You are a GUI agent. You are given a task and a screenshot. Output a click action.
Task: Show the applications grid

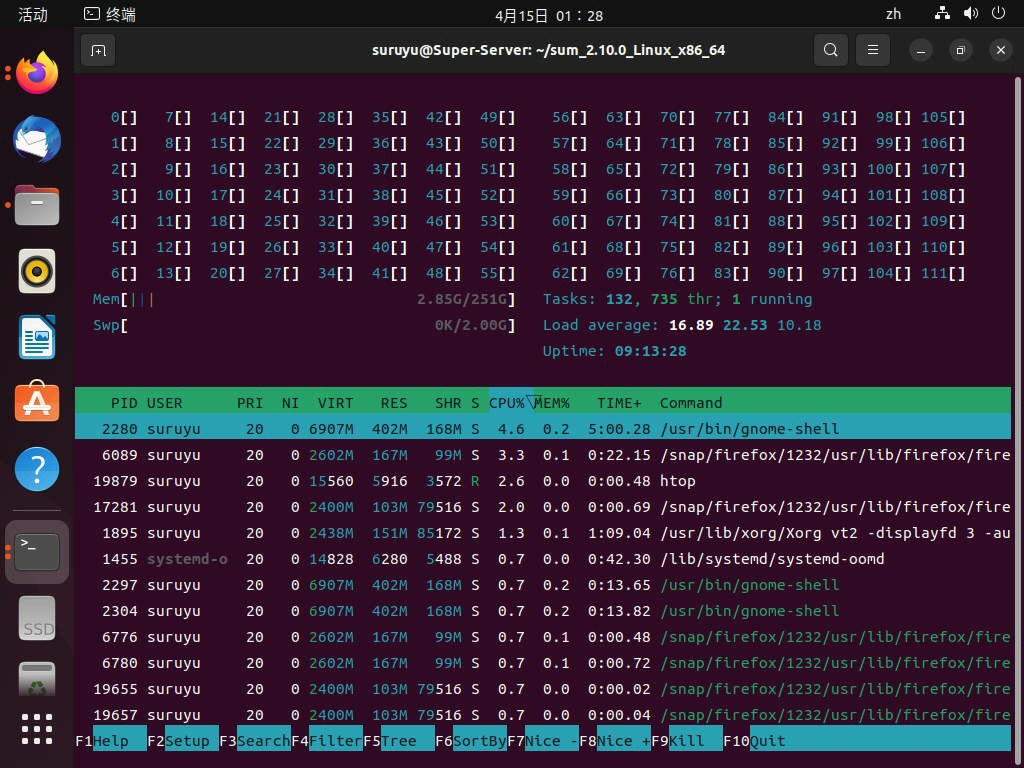coord(37,729)
